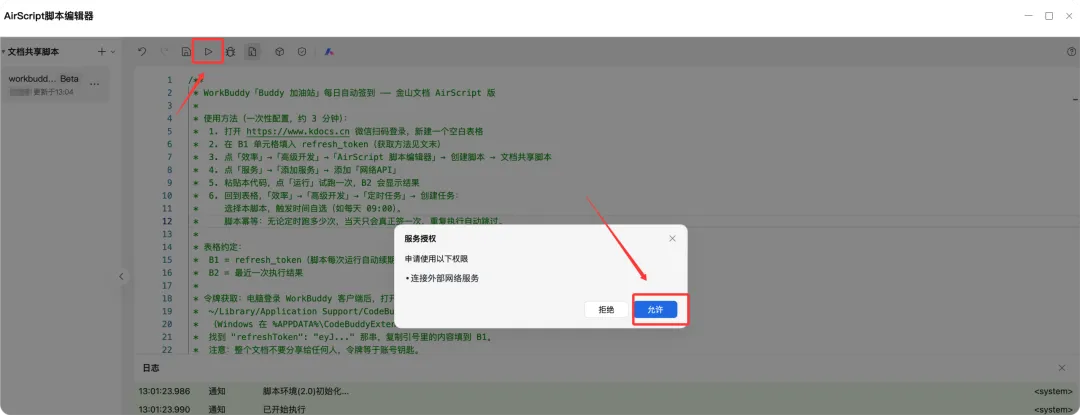The image size is (1080, 415).
Task: Open the cube services icon
Action: pos(280,51)
